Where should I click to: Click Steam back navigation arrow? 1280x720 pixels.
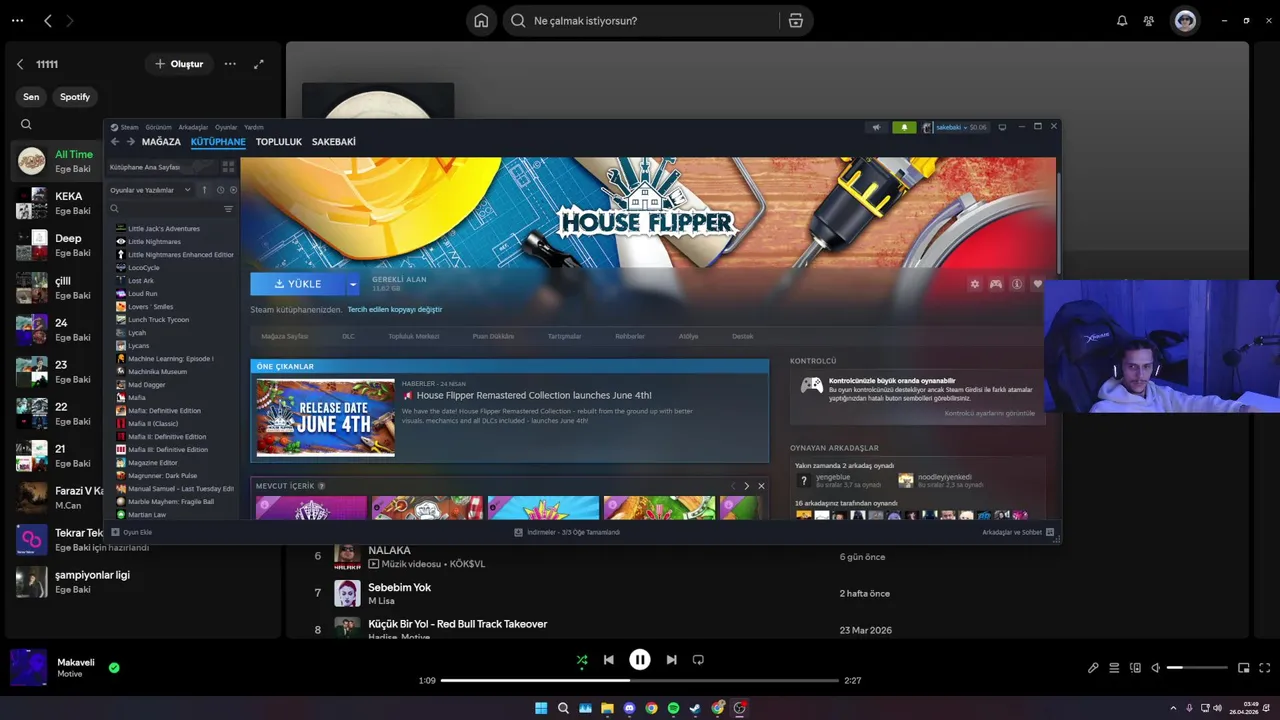[x=115, y=142]
